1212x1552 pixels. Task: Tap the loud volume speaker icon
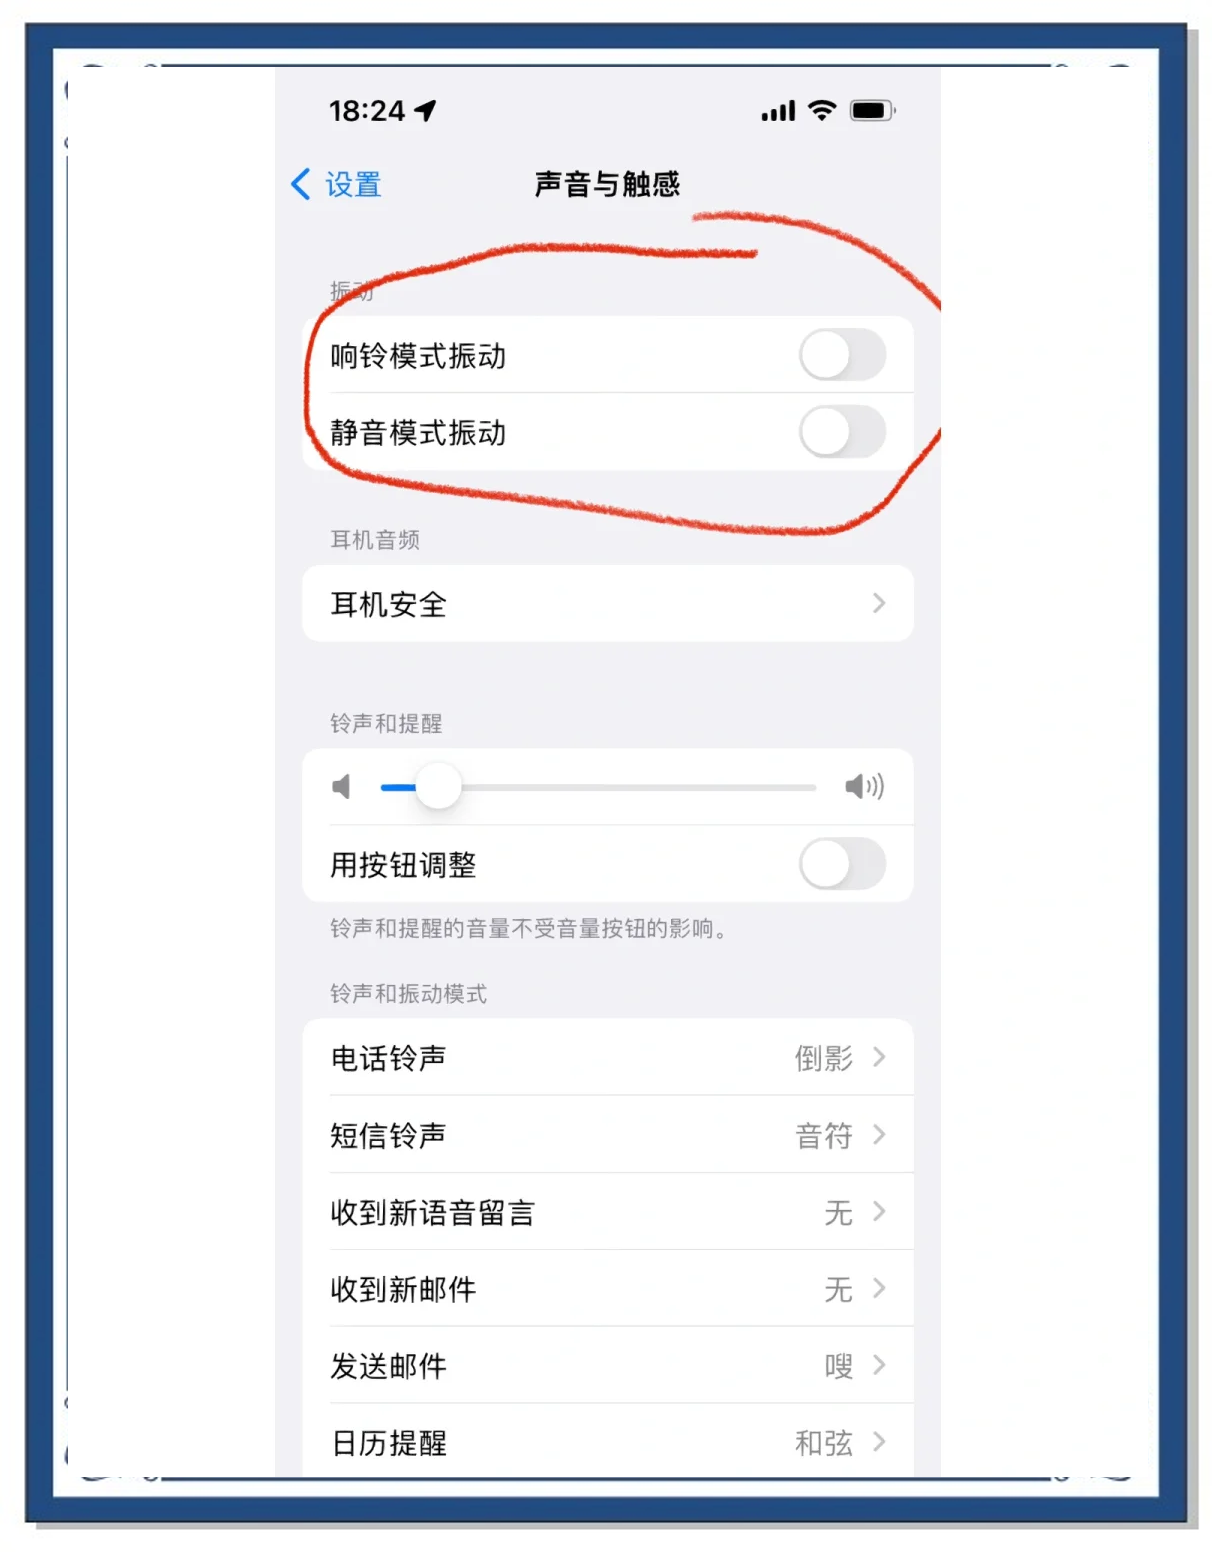(x=864, y=787)
